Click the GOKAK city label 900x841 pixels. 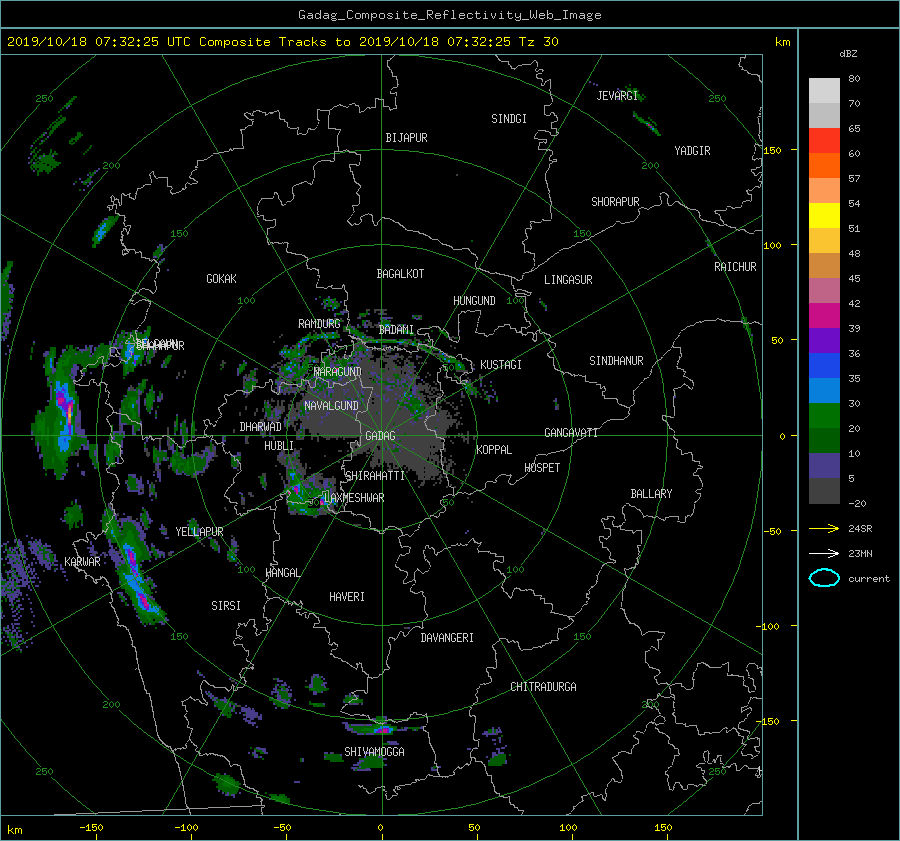[222, 279]
